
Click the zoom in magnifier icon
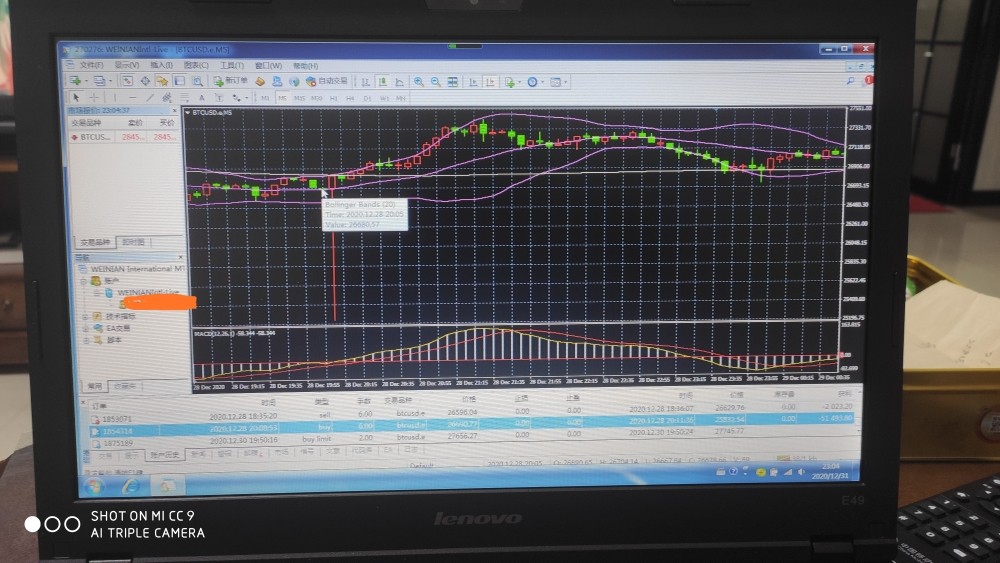tap(418, 82)
